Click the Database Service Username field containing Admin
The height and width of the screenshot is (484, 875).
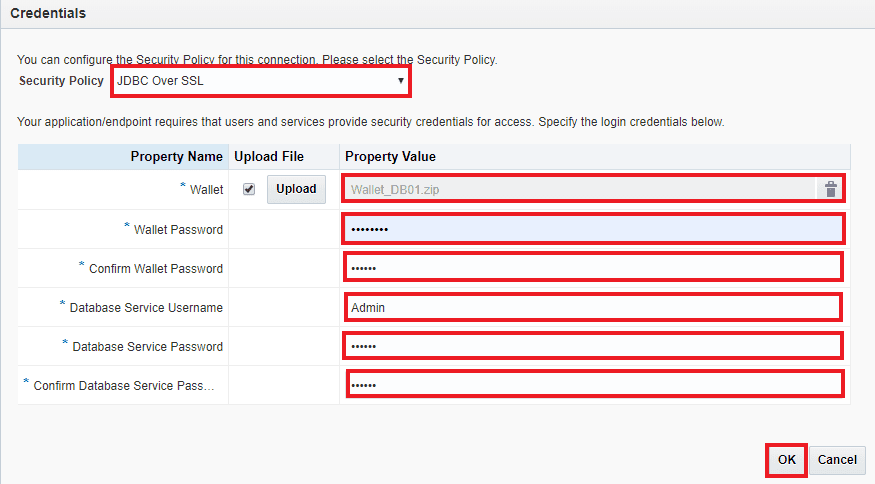(x=593, y=307)
